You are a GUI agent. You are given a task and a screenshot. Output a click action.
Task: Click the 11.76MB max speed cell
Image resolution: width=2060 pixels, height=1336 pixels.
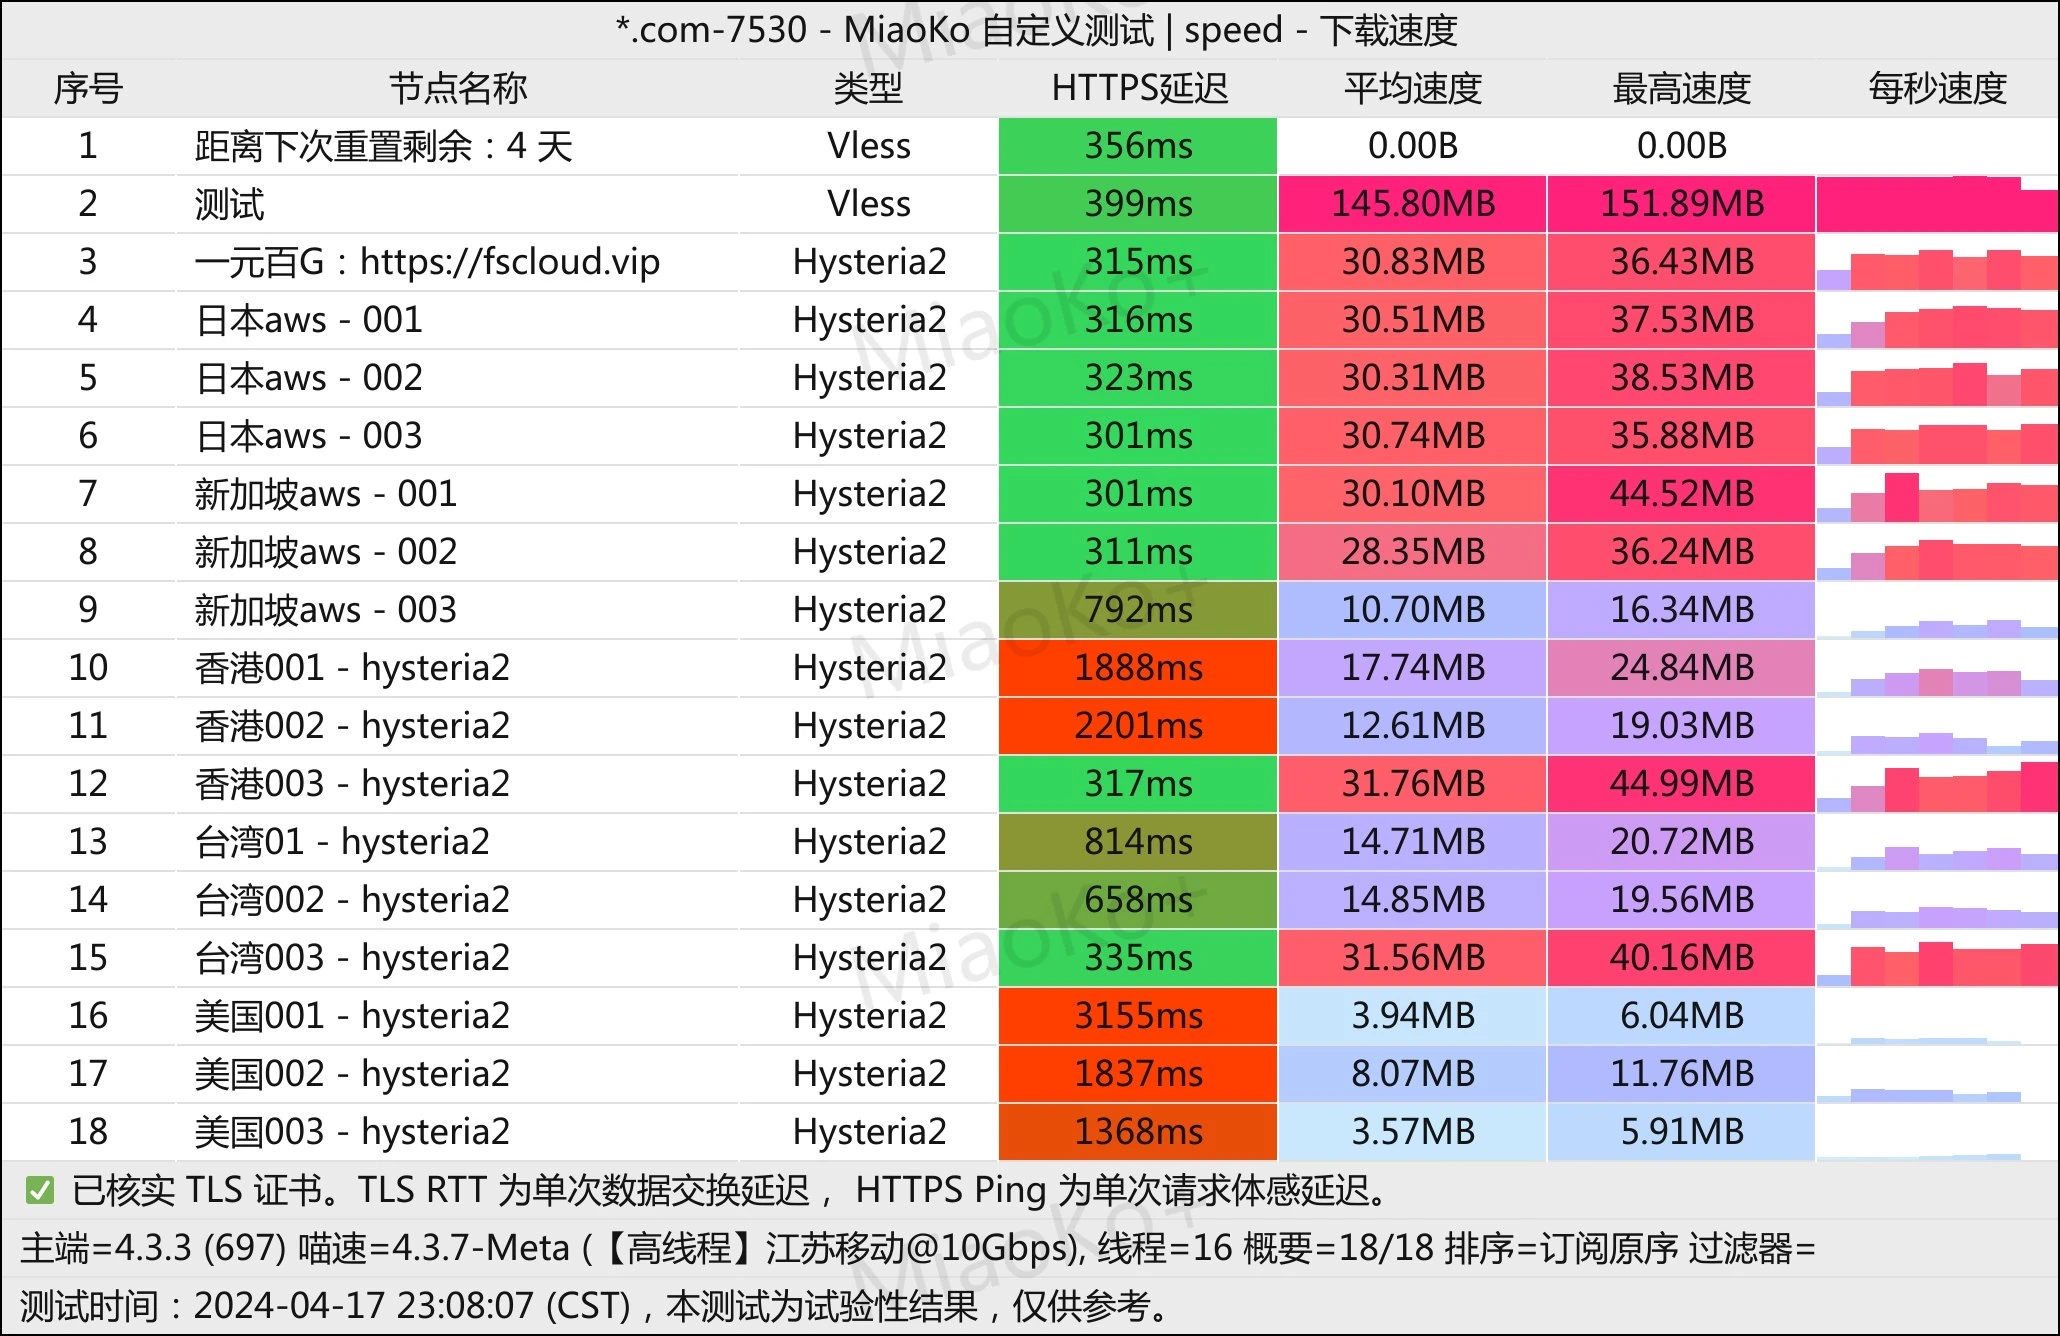coord(1682,1074)
